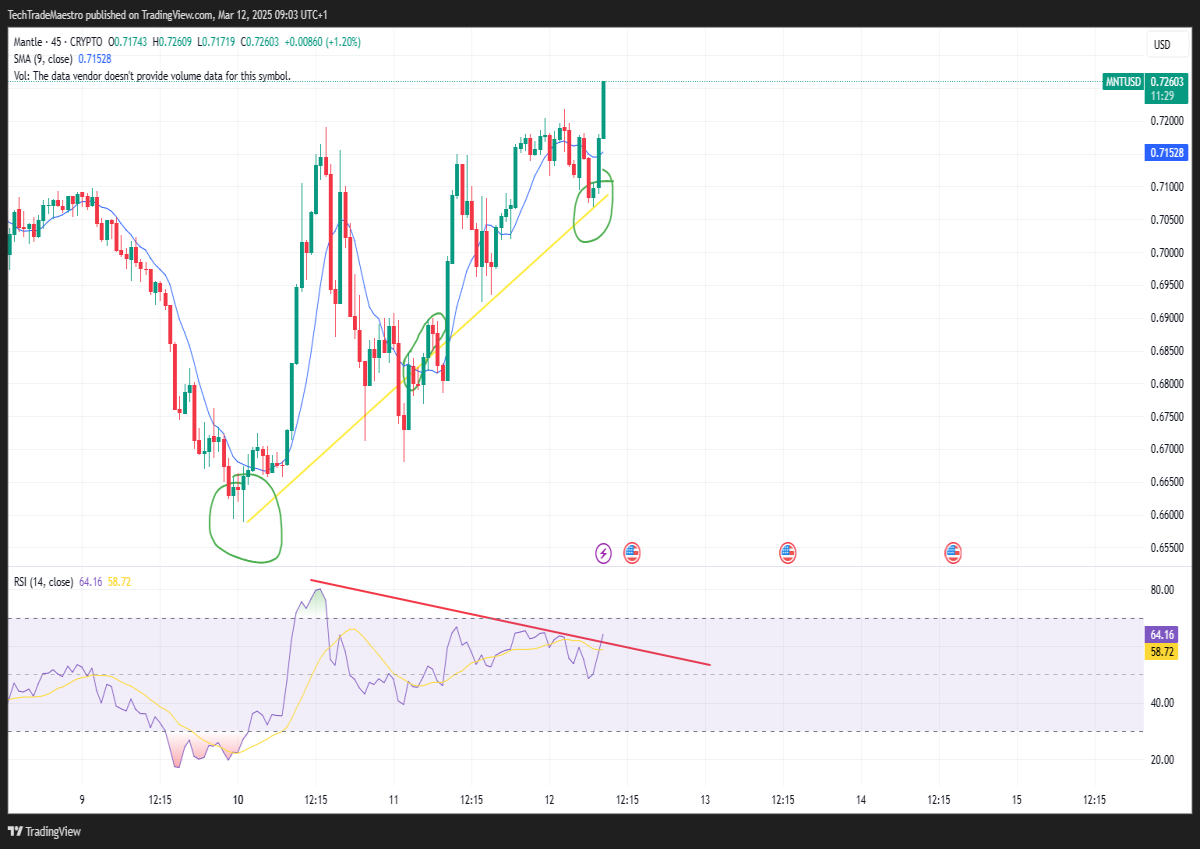The width and height of the screenshot is (1200, 849).
Task: Click the yellow 58.72 RSI axis label
Action: [1161, 651]
